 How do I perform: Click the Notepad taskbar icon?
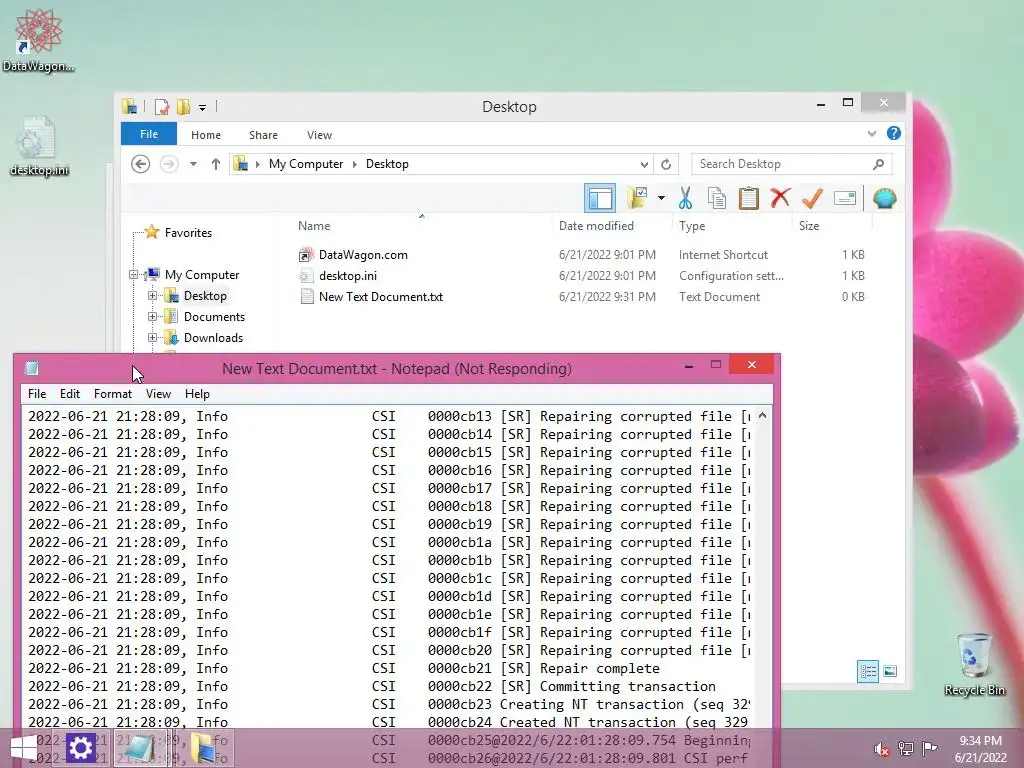pyautogui.click(x=139, y=748)
